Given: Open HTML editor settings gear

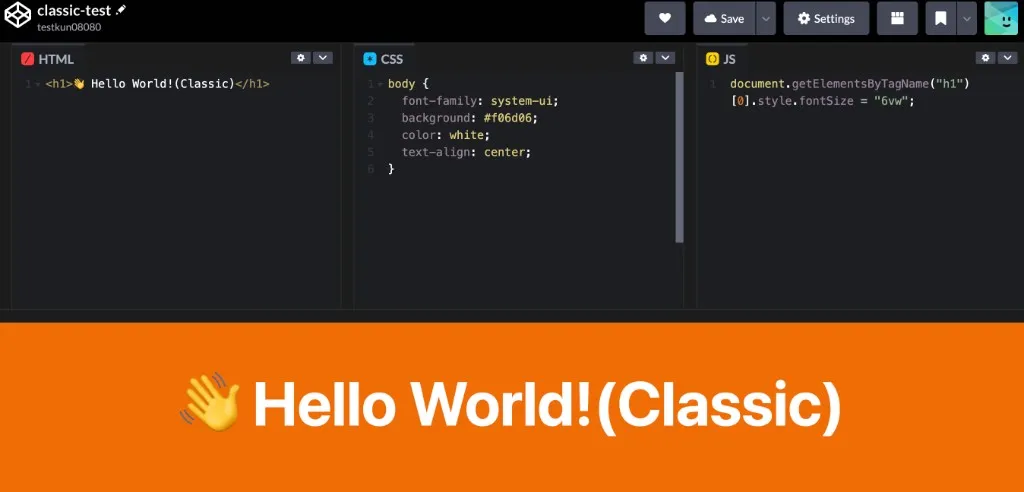Looking at the screenshot, I should click(300, 57).
